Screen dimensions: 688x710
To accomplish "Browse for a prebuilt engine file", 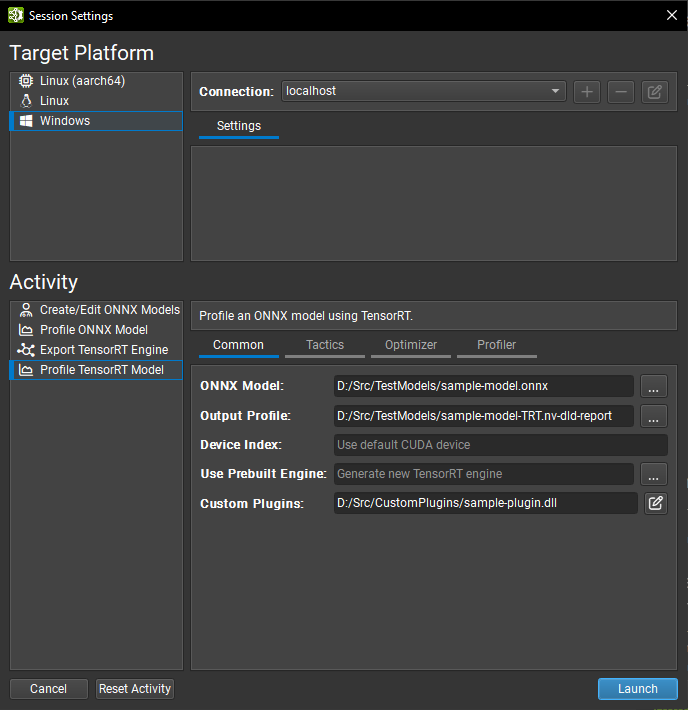I will [x=654, y=474].
